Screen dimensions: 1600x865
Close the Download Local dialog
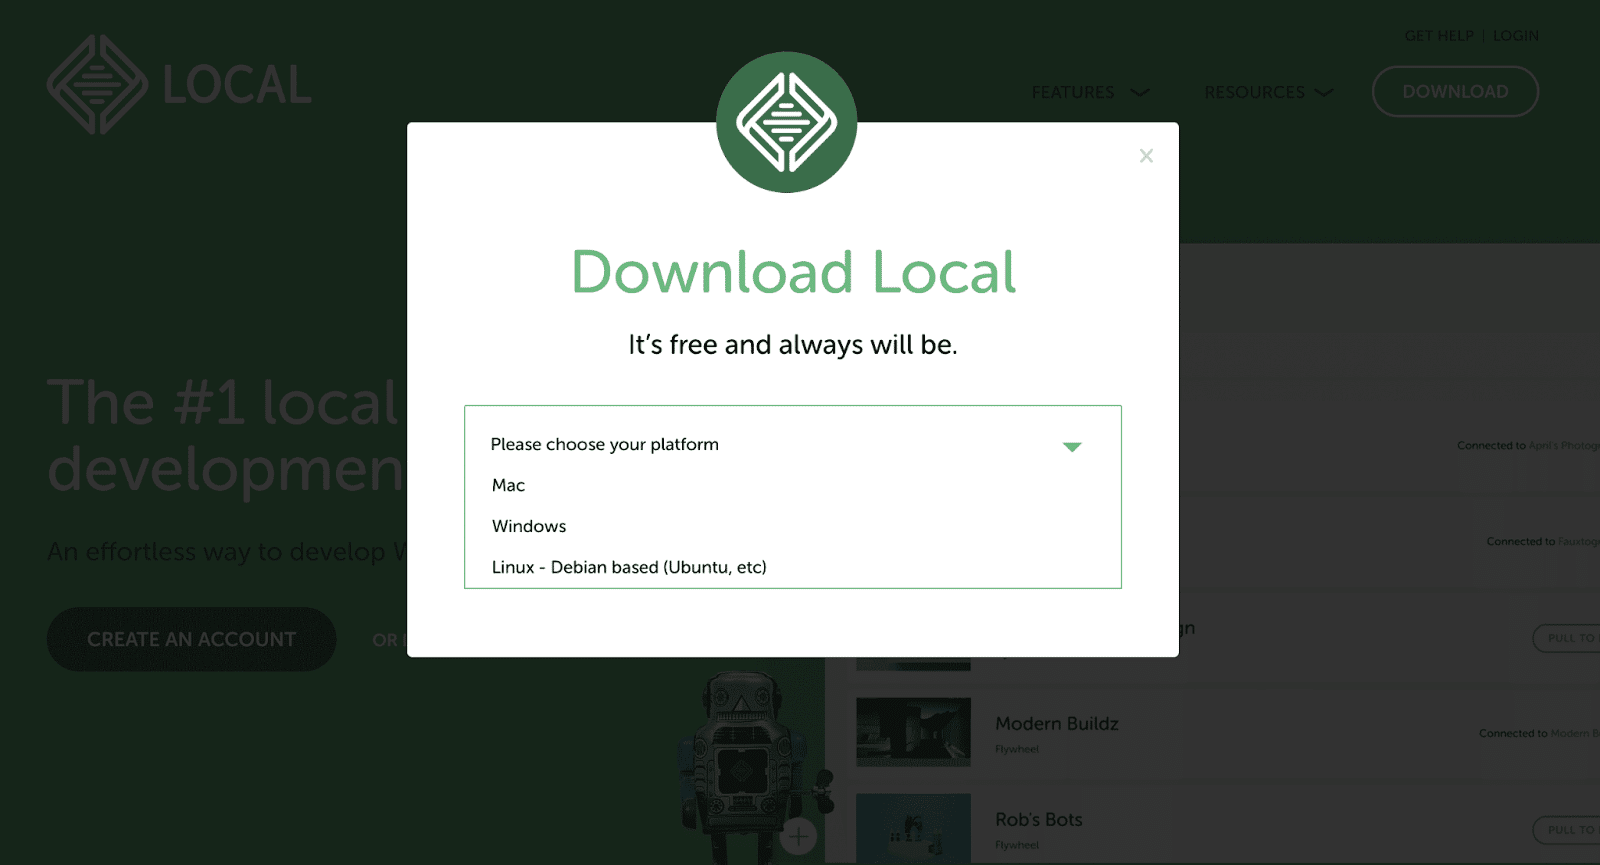[1146, 156]
